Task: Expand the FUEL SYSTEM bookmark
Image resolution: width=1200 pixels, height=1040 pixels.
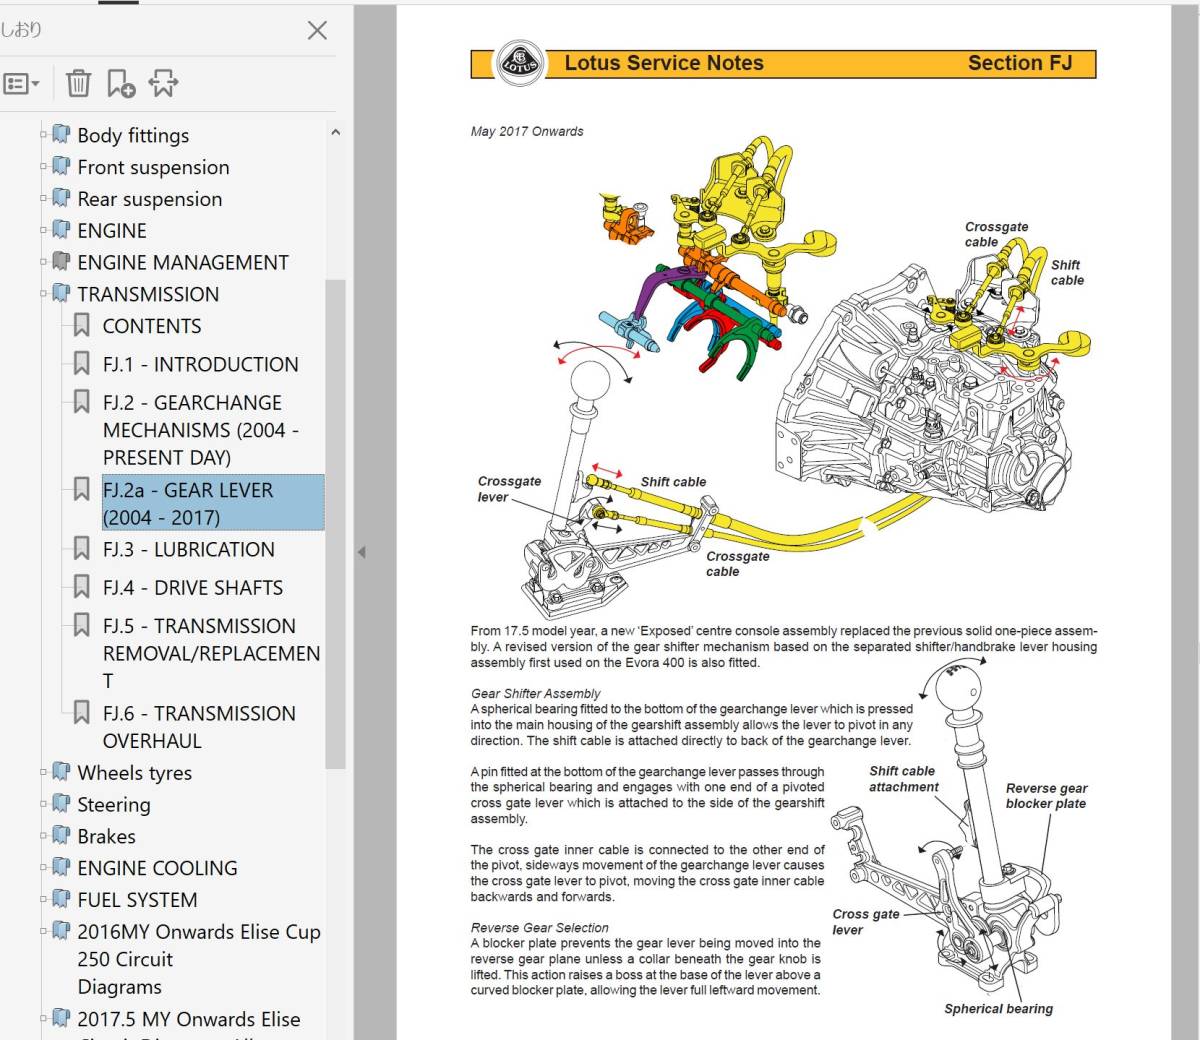Action: point(43,900)
